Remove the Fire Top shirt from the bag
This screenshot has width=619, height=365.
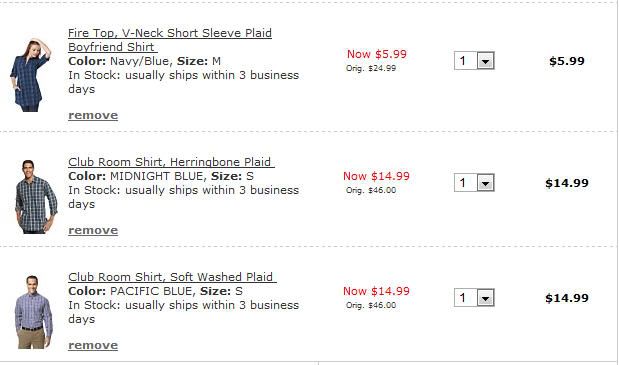click(x=93, y=115)
